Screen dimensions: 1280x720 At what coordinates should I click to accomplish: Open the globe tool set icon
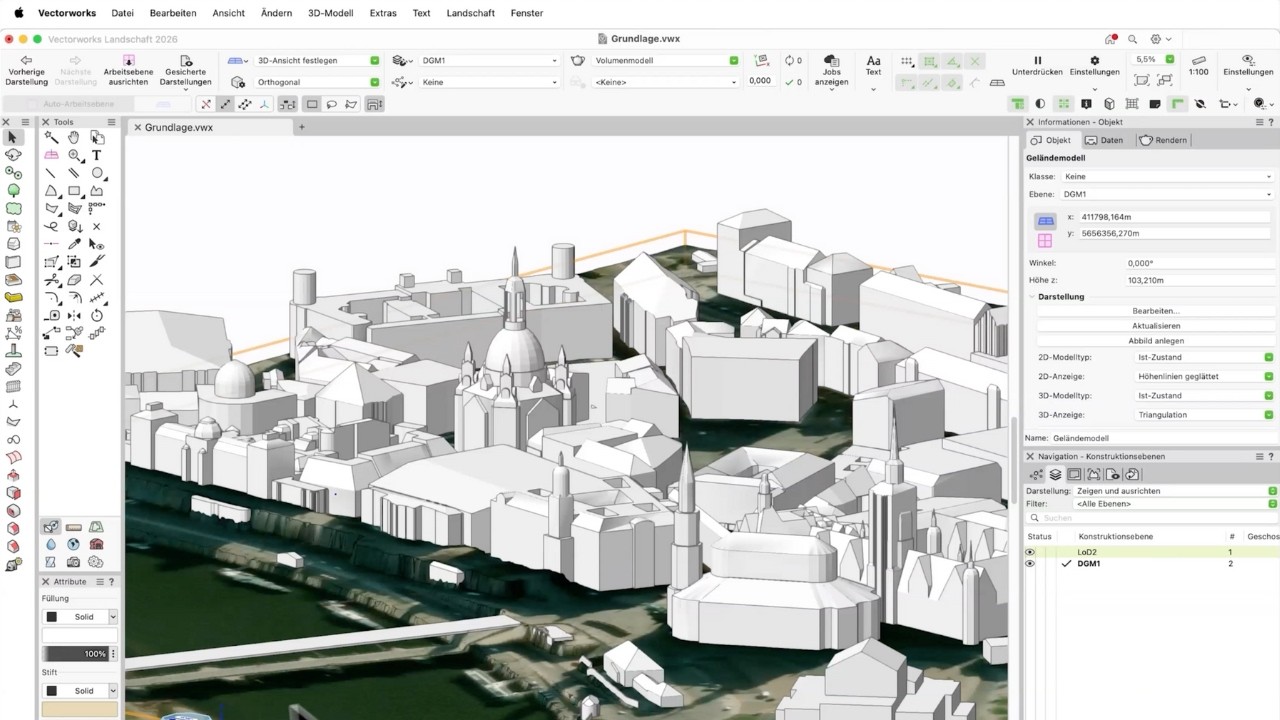coord(74,545)
